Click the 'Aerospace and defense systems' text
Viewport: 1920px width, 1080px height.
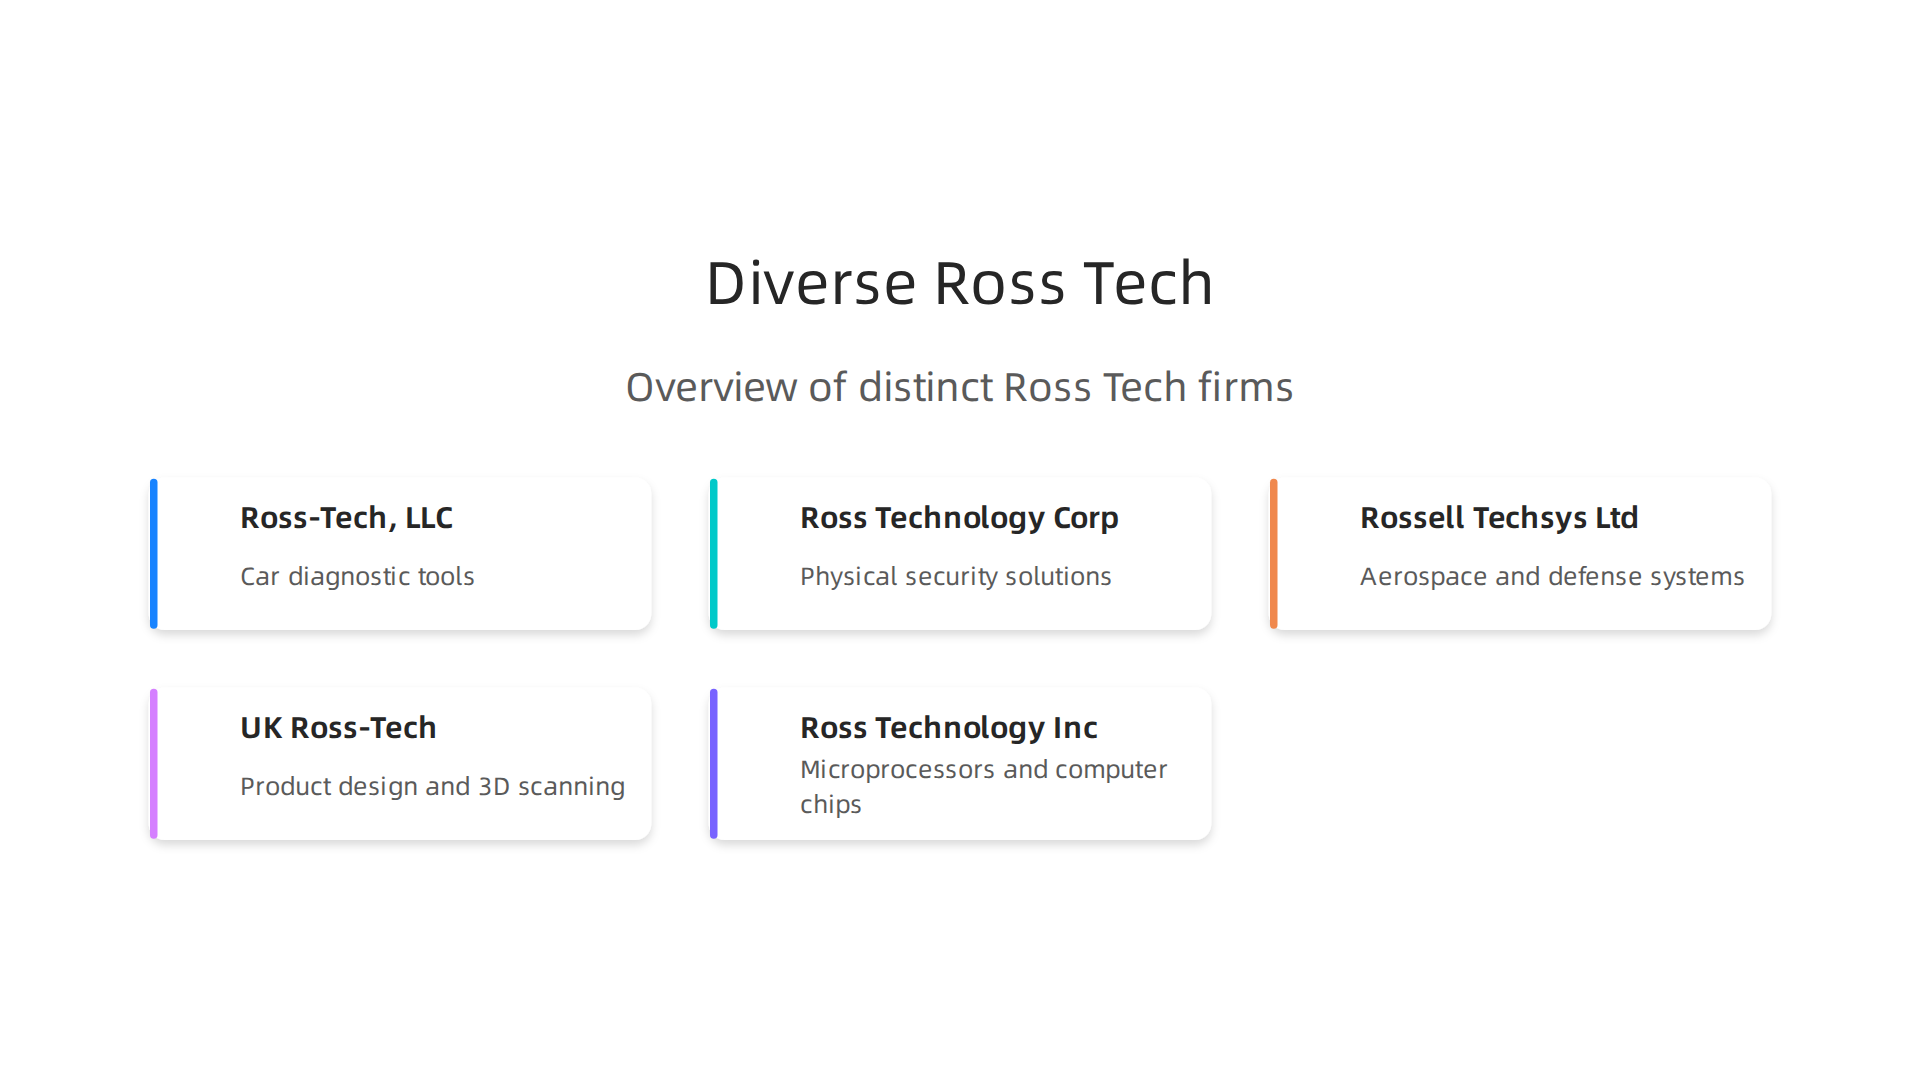(1551, 577)
